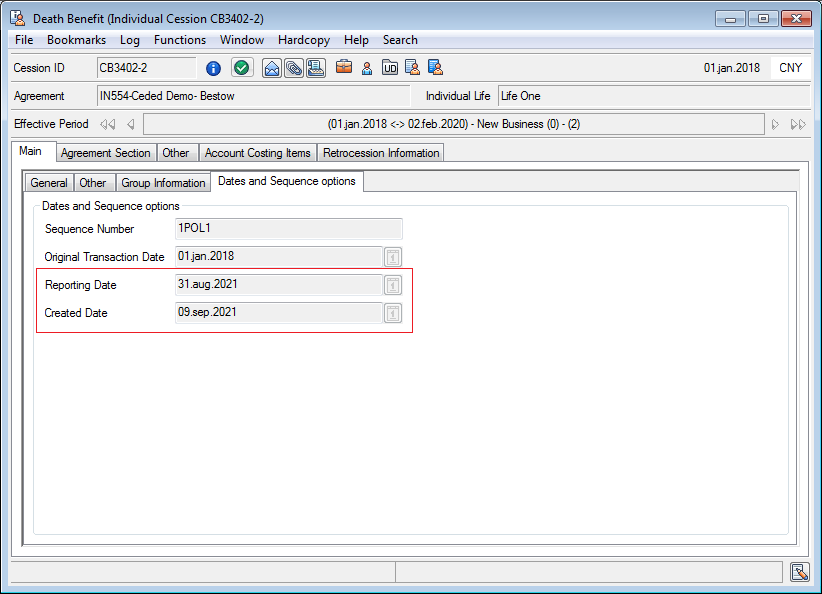Open calendar picker for Reporting Date
This screenshot has width=822, height=594.
coord(393,285)
